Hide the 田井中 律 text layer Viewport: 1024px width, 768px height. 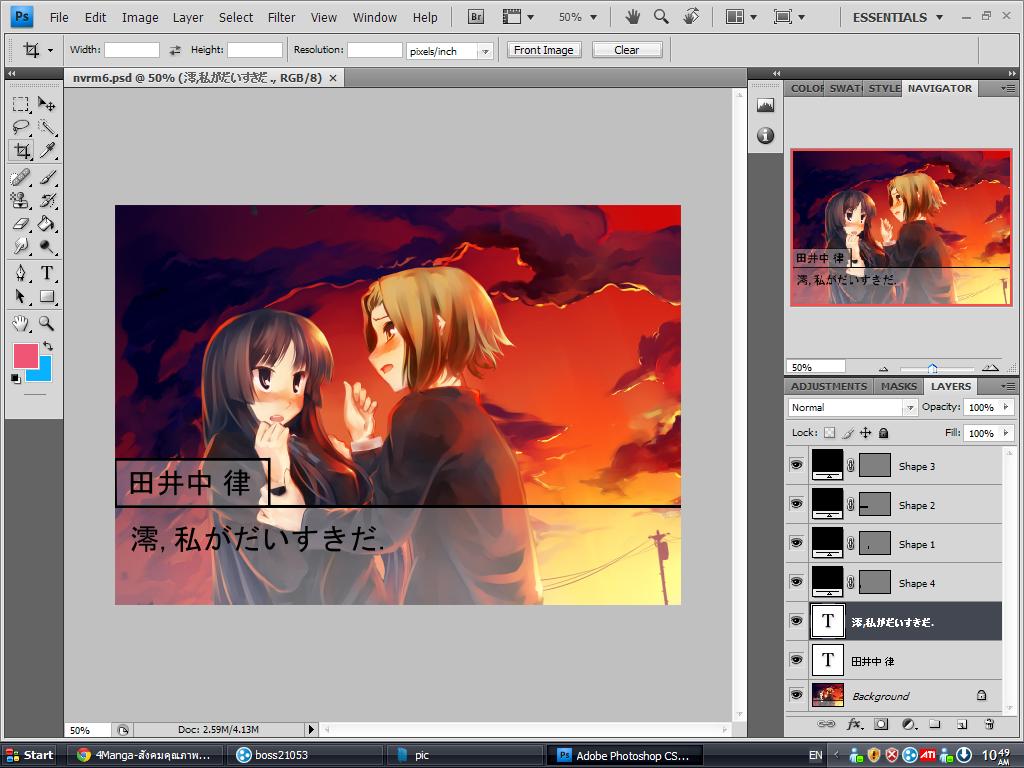pyautogui.click(x=796, y=660)
